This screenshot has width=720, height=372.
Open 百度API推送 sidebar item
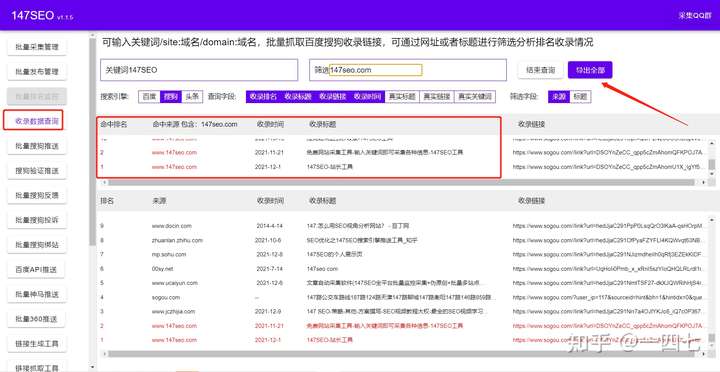coord(37,270)
